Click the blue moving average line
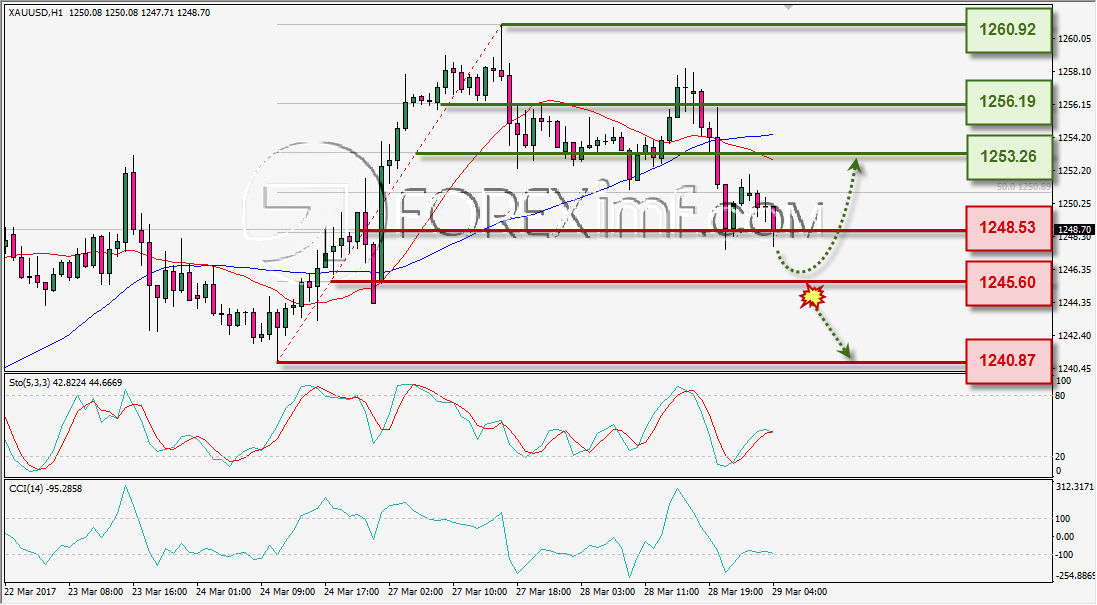The height and width of the screenshot is (605, 1097). [210, 266]
